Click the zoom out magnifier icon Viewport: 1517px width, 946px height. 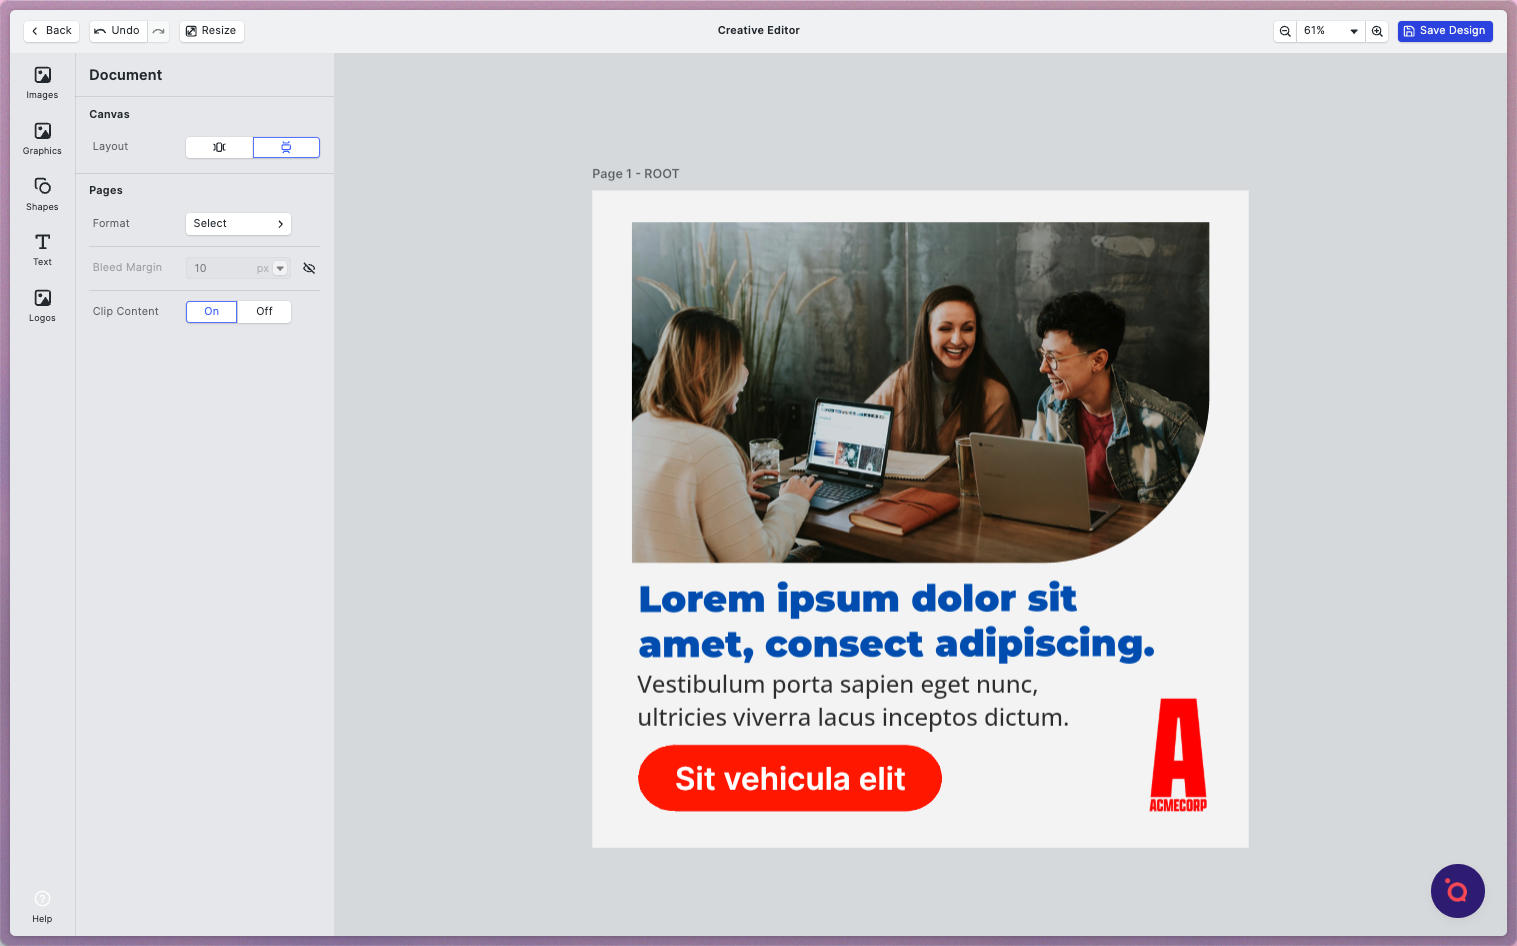tap(1285, 31)
